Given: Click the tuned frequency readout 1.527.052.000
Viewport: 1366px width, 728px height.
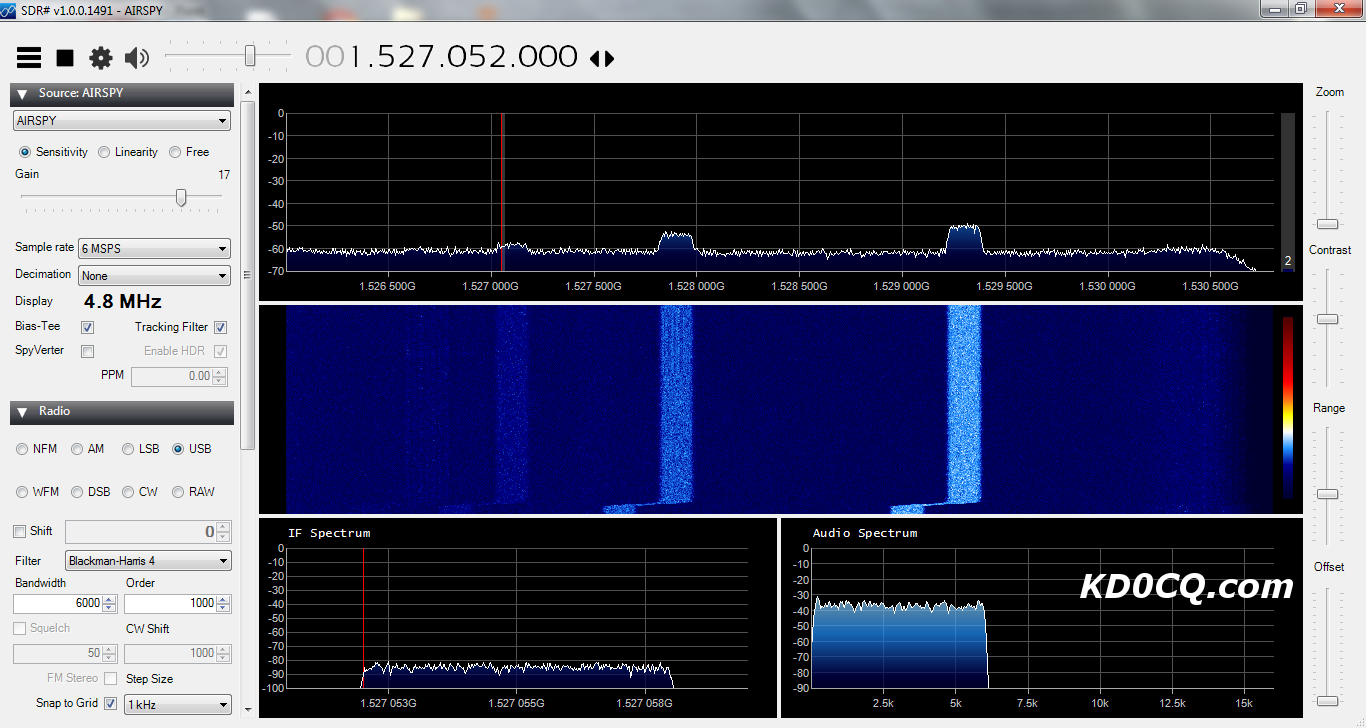Looking at the screenshot, I should point(441,57).
